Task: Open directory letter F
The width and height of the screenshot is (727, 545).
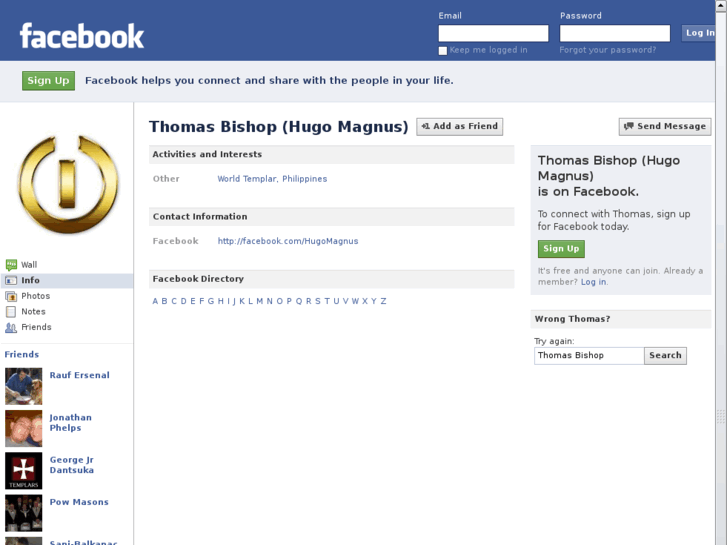Action: click(202, 301)
